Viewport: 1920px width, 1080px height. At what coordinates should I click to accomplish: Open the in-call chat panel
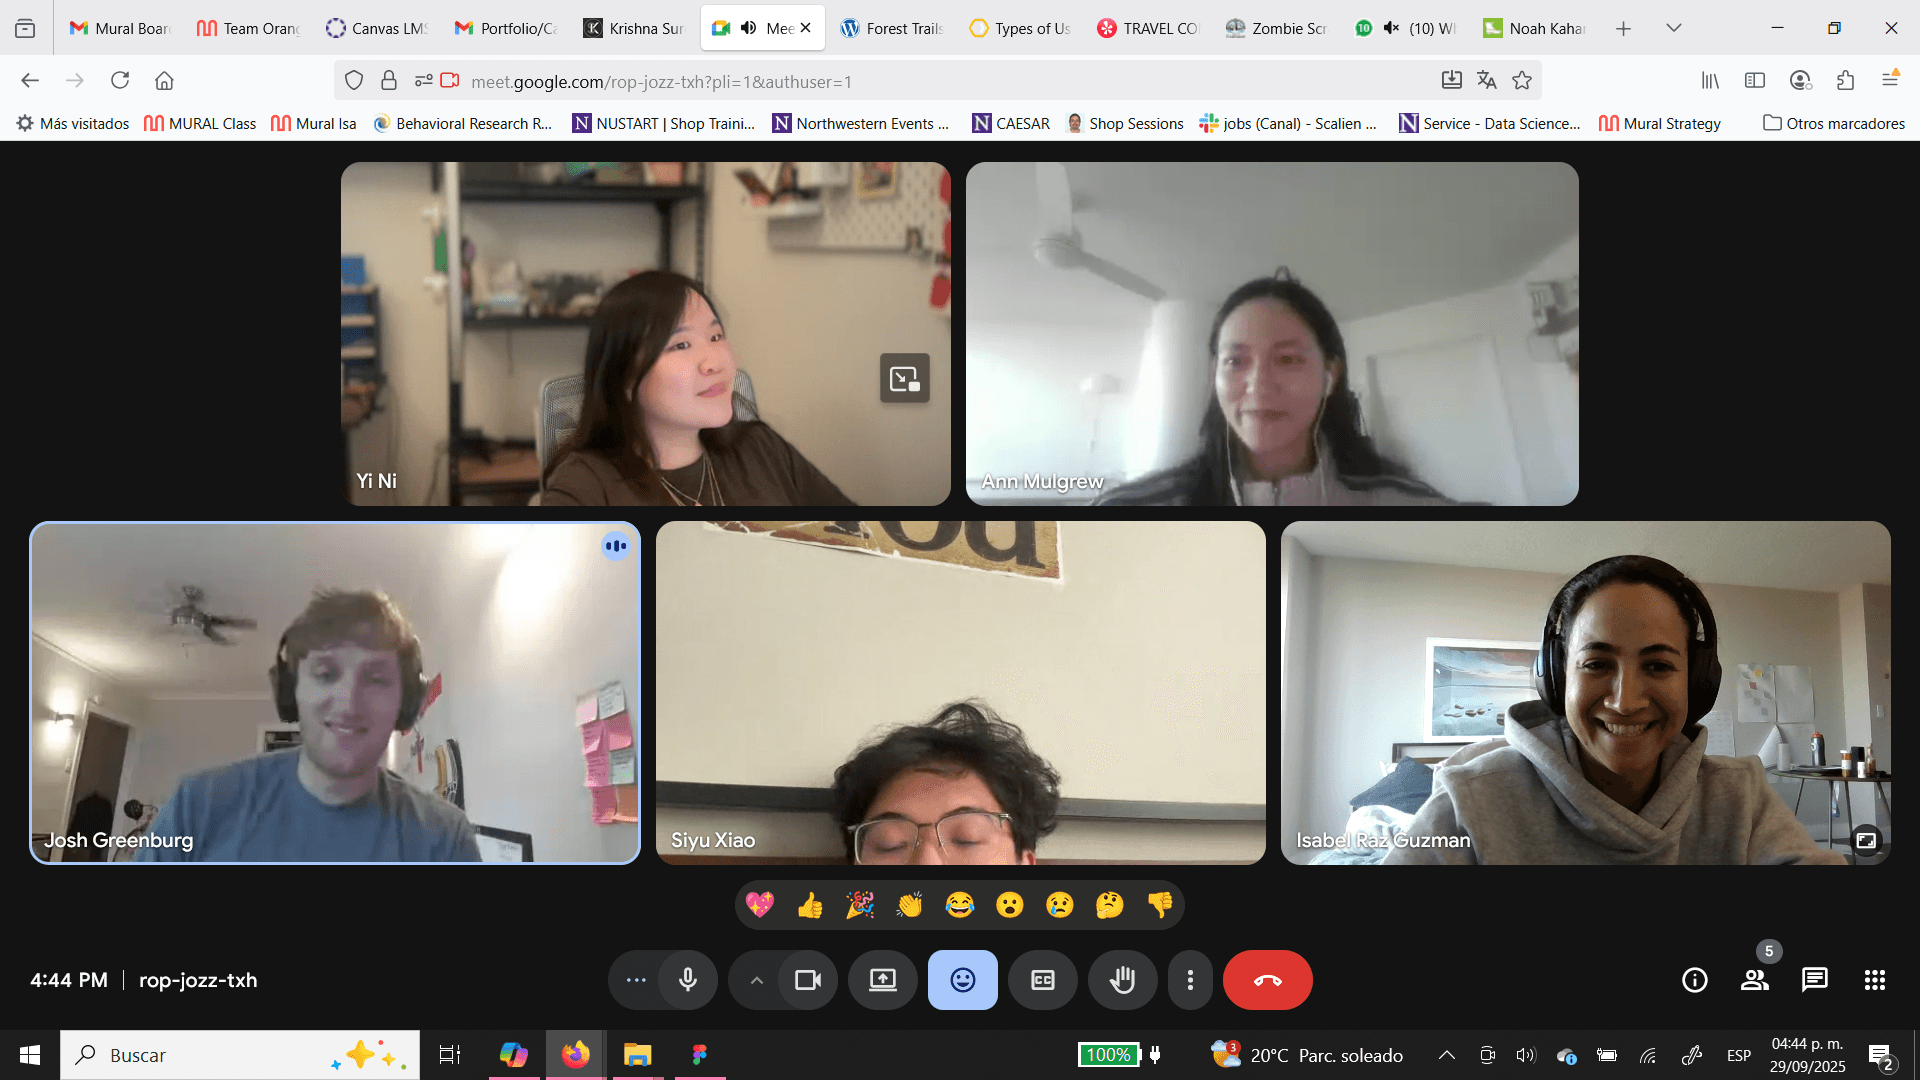click(1814, 980)
